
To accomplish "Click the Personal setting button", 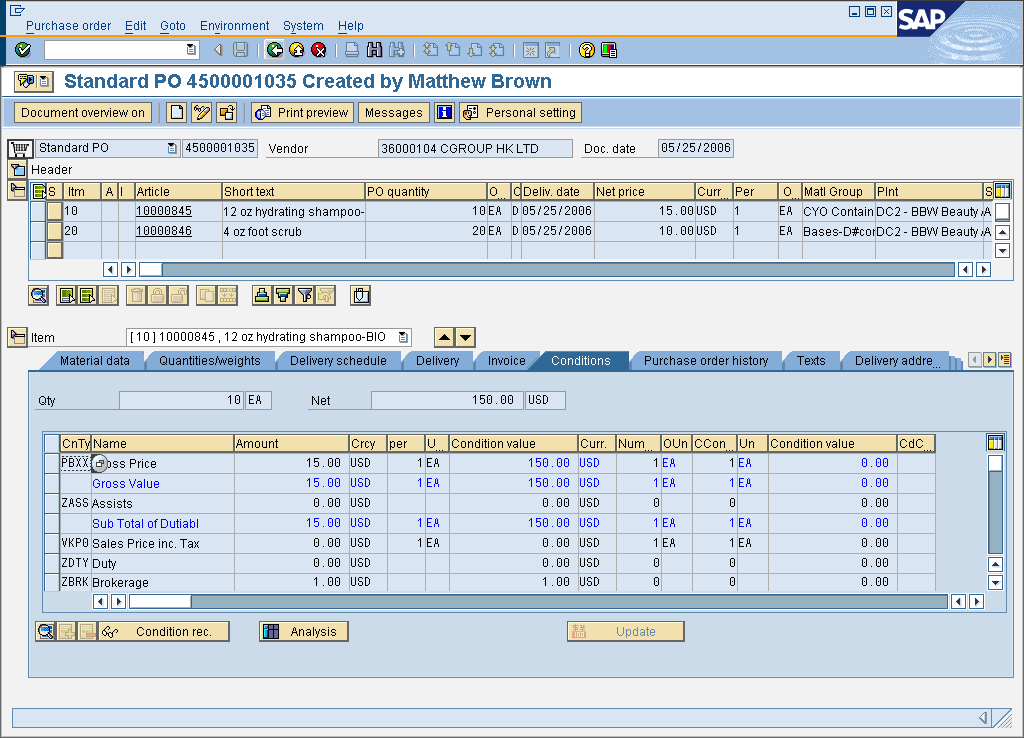I will click(x=520, y=112).
